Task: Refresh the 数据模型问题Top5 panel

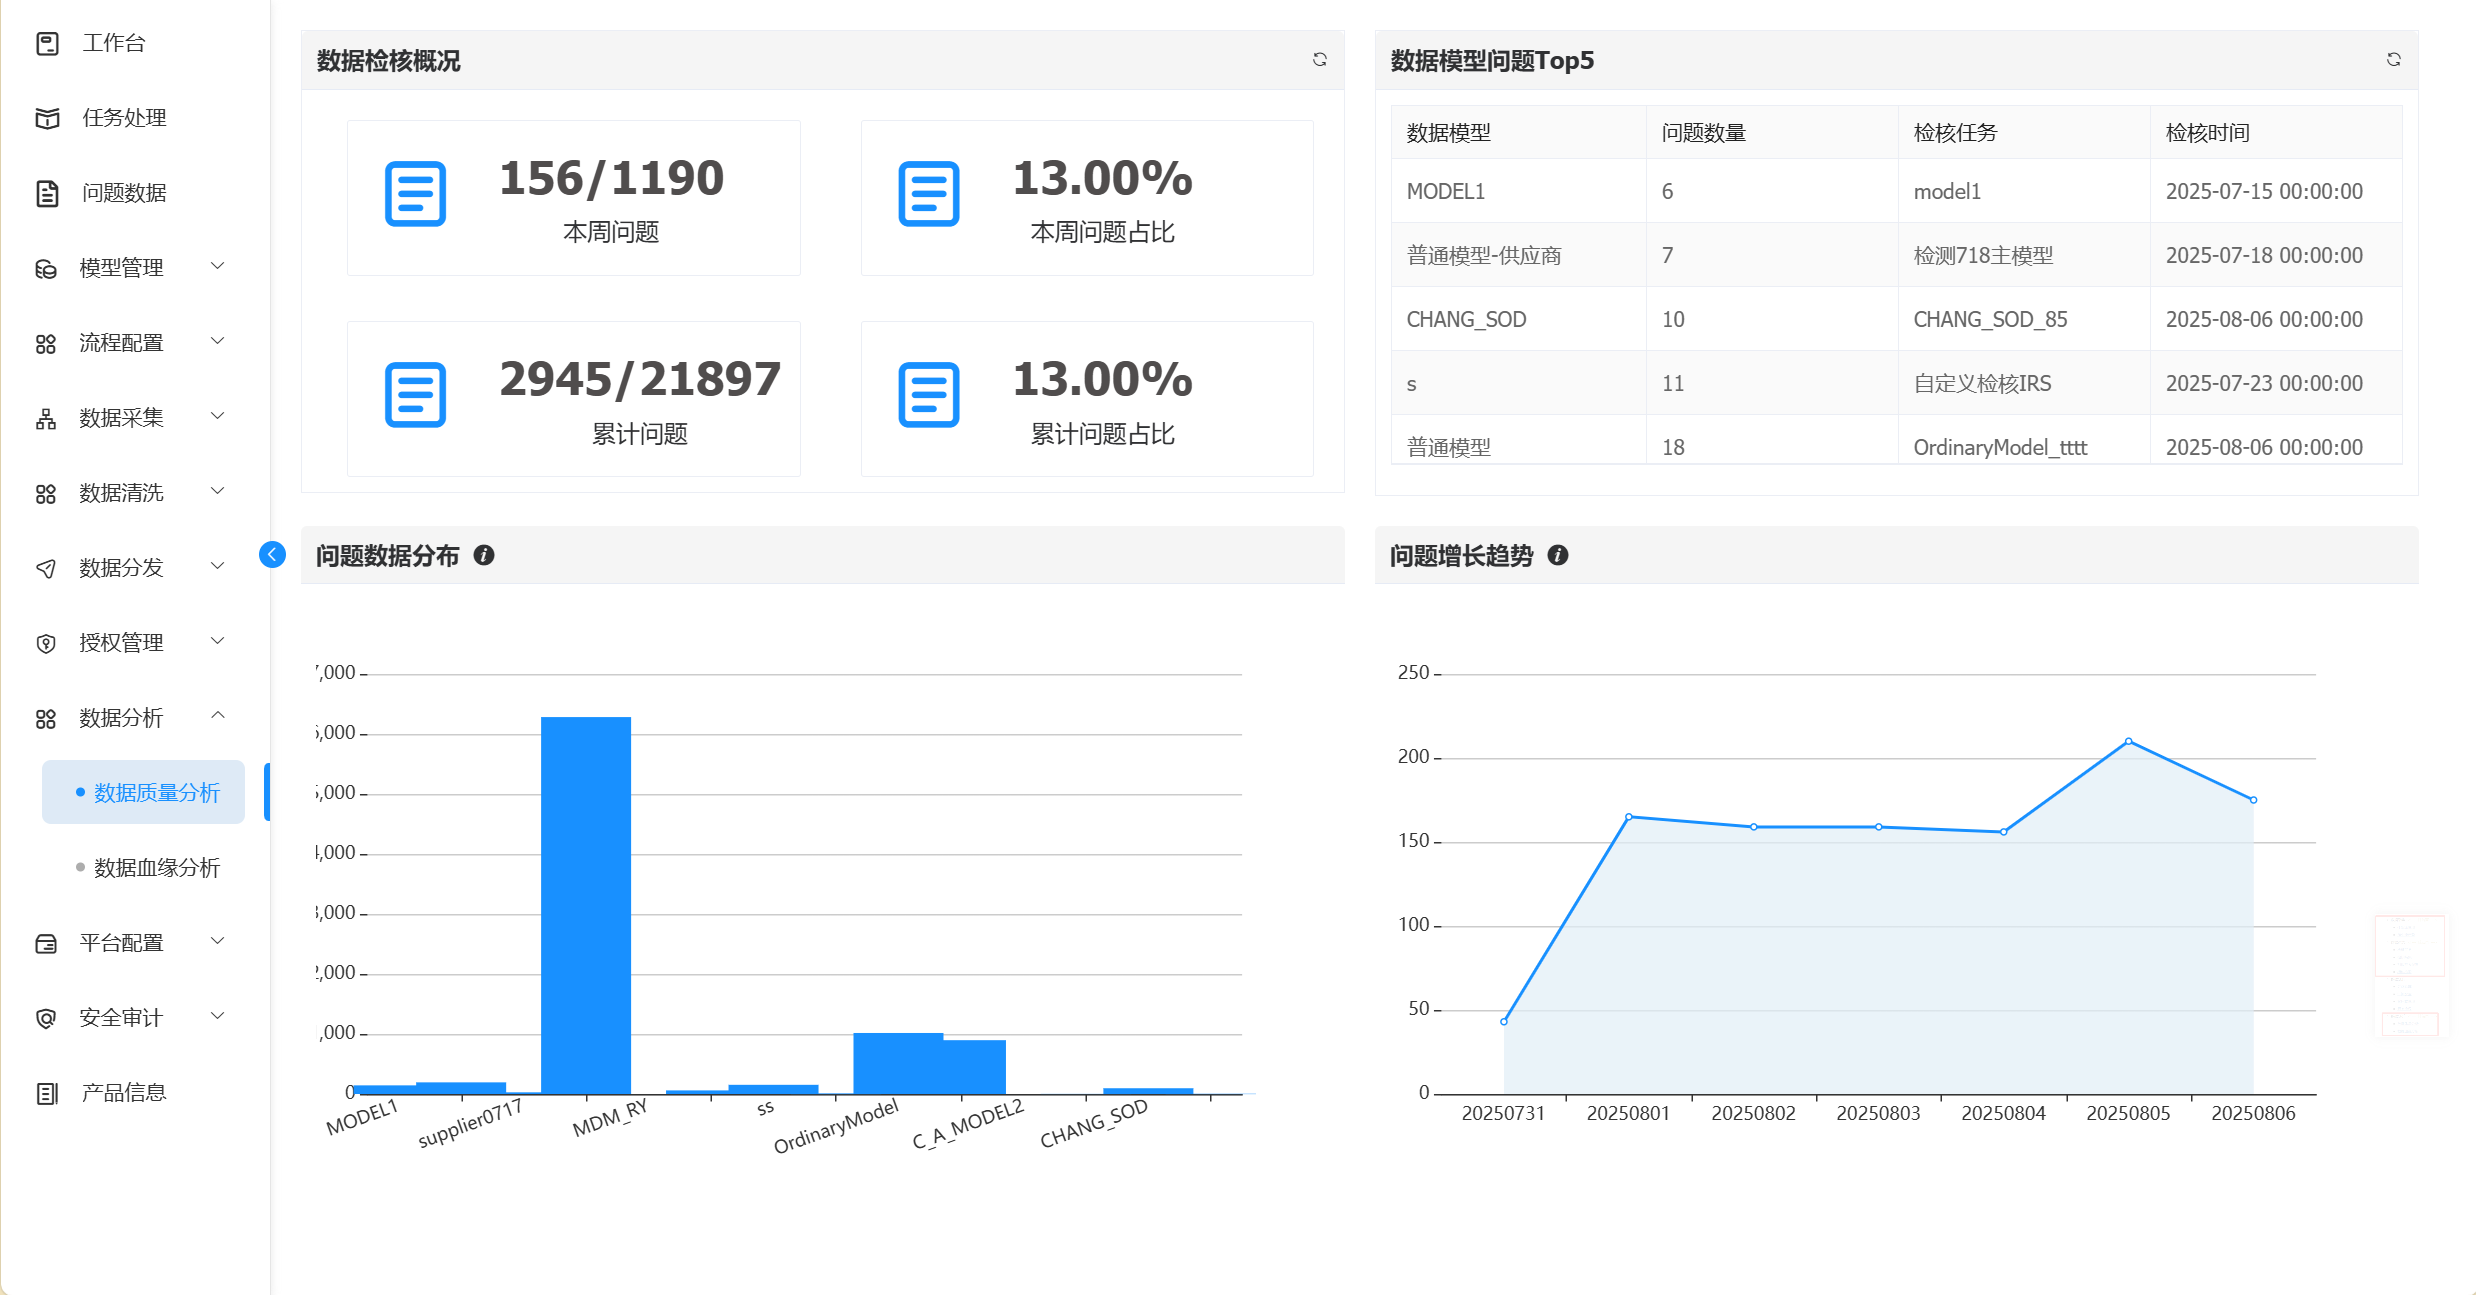Action: (2393, 60)
